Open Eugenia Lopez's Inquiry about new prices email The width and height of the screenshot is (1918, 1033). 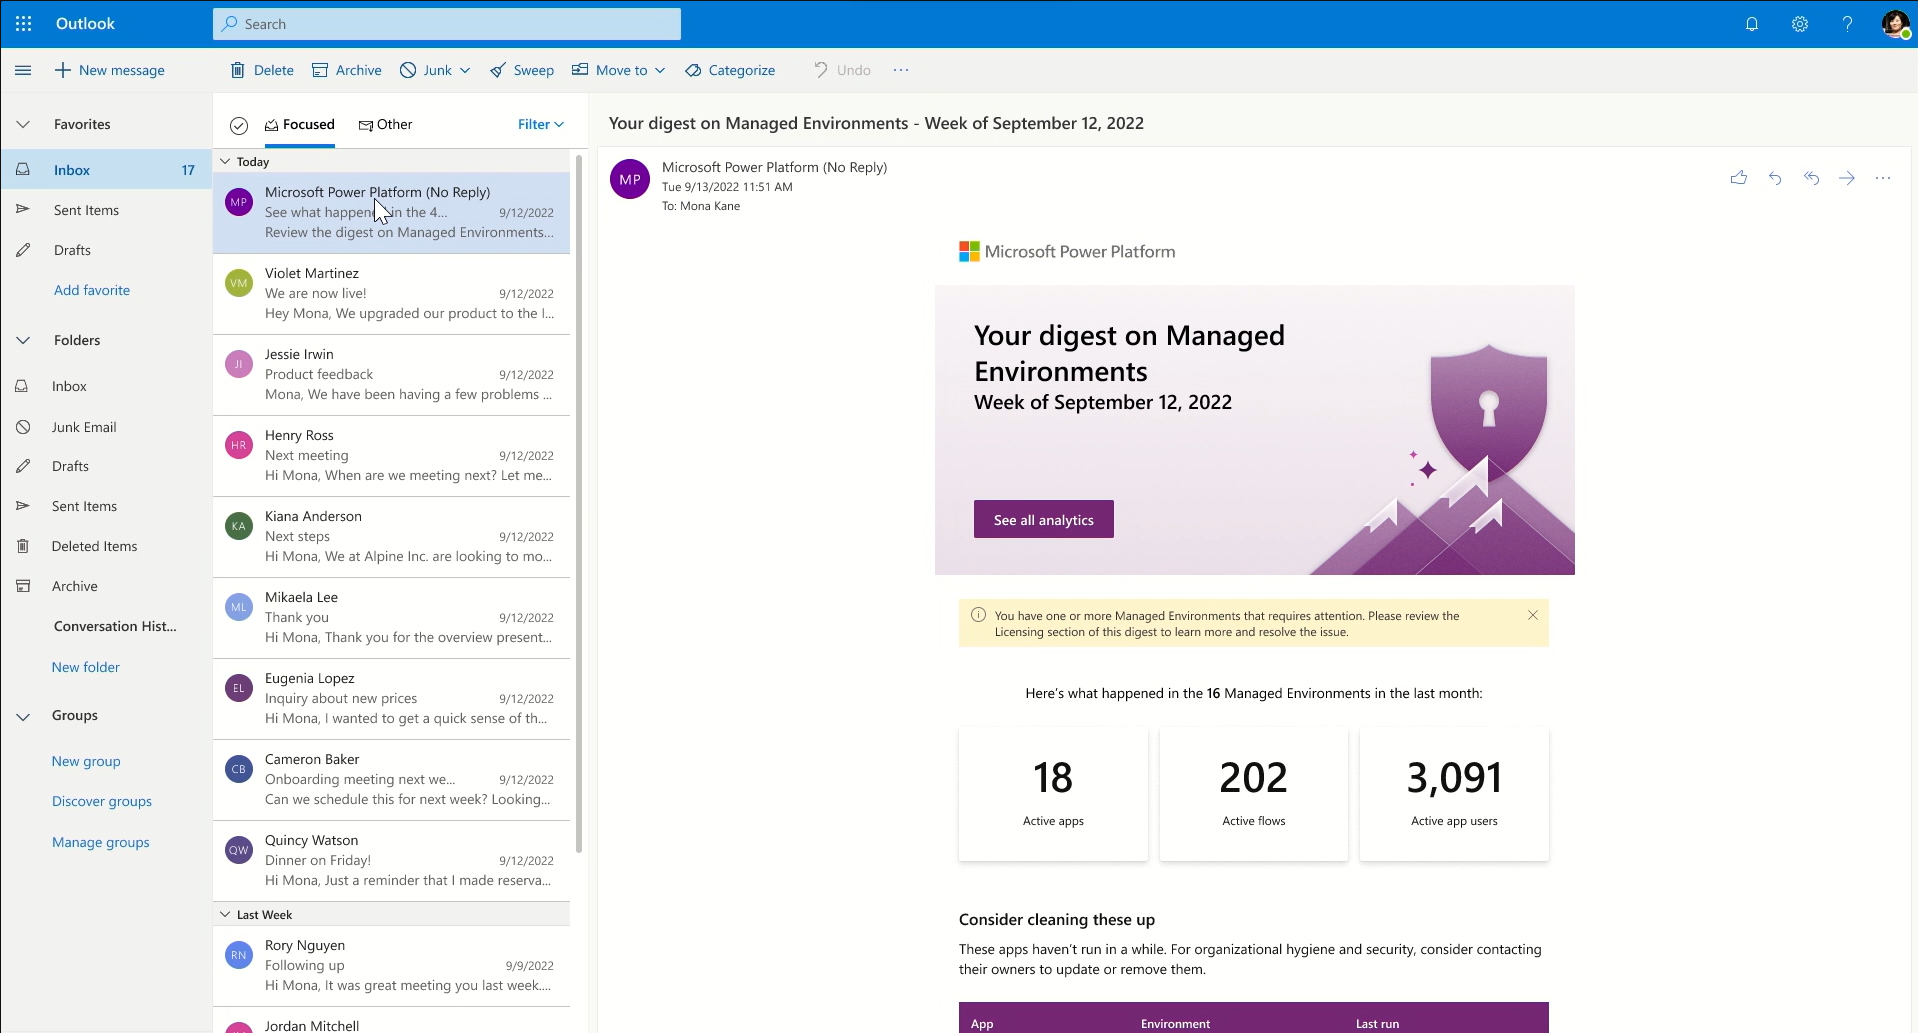(391, 699)
